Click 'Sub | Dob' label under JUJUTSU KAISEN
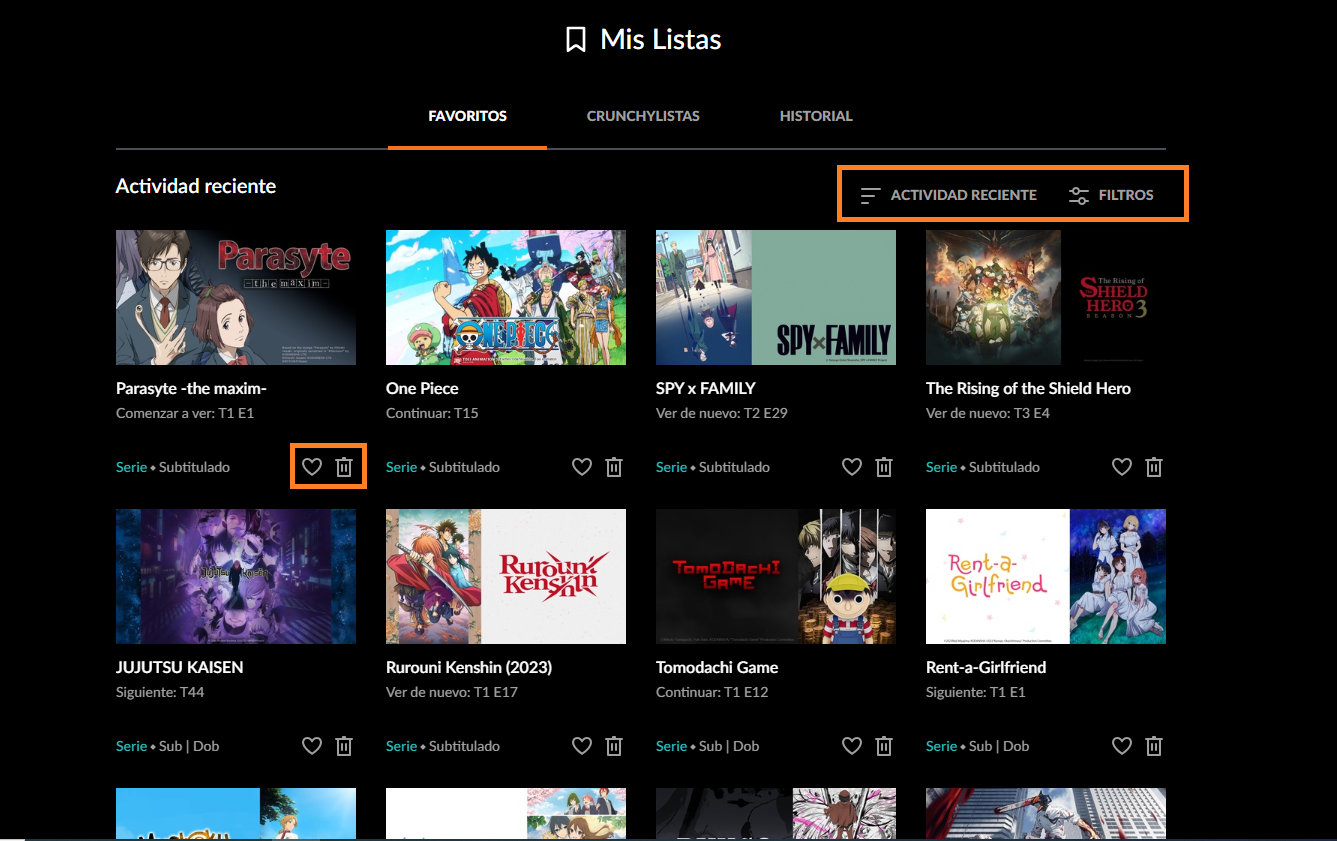Screen dimensions: 1337x841 click(x=189, y=746)
